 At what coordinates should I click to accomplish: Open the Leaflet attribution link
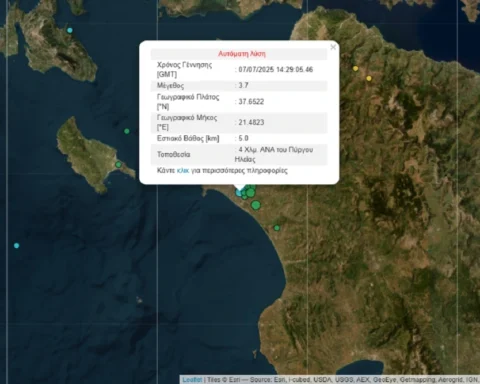pos(192,380)
